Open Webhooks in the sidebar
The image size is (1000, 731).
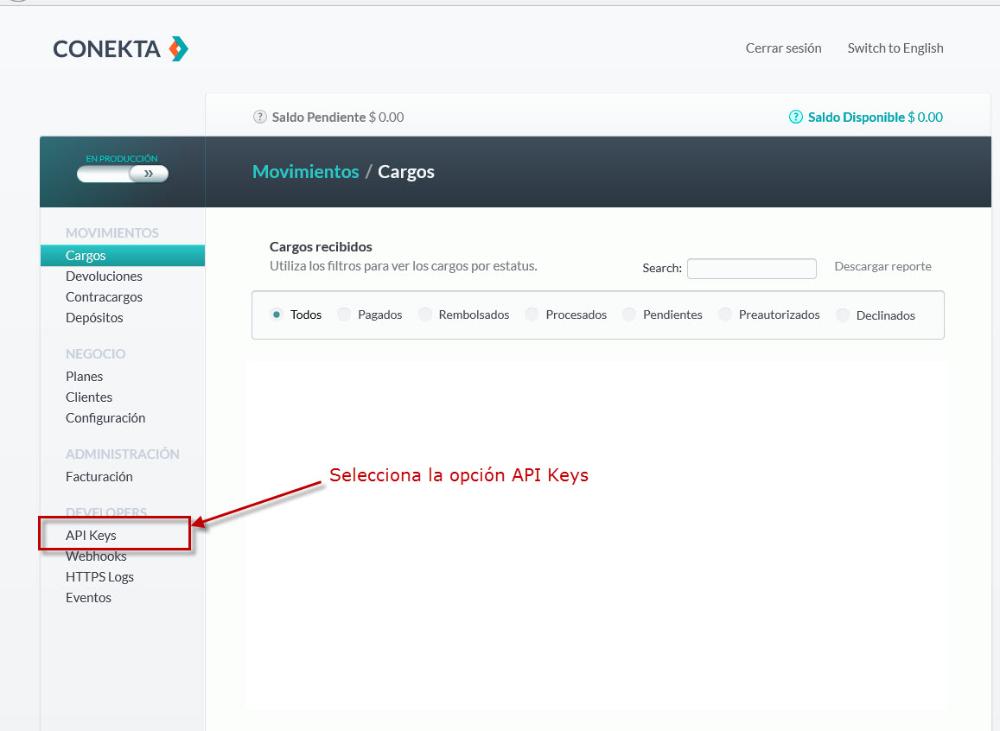(x=96, y=556)
